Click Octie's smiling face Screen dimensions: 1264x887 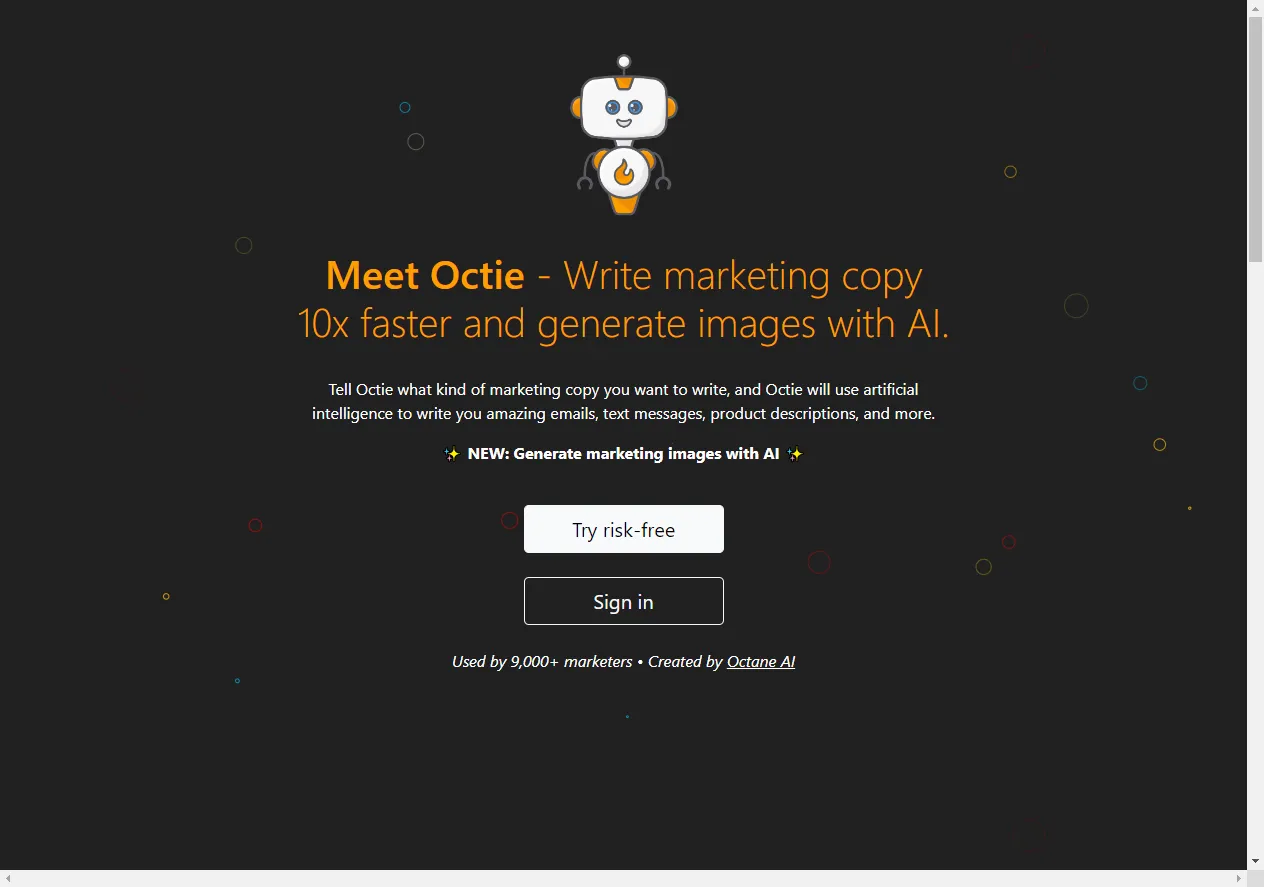623,110
